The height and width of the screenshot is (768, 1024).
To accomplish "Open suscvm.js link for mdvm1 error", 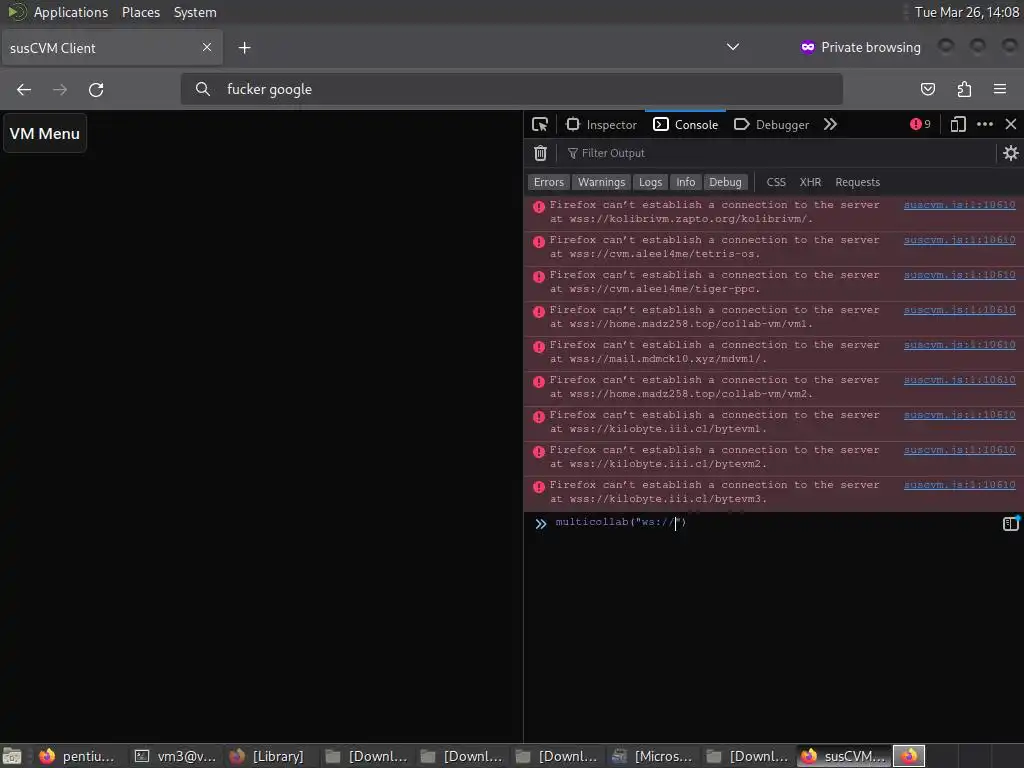I will pyautogui.click(x=959, y=345).
